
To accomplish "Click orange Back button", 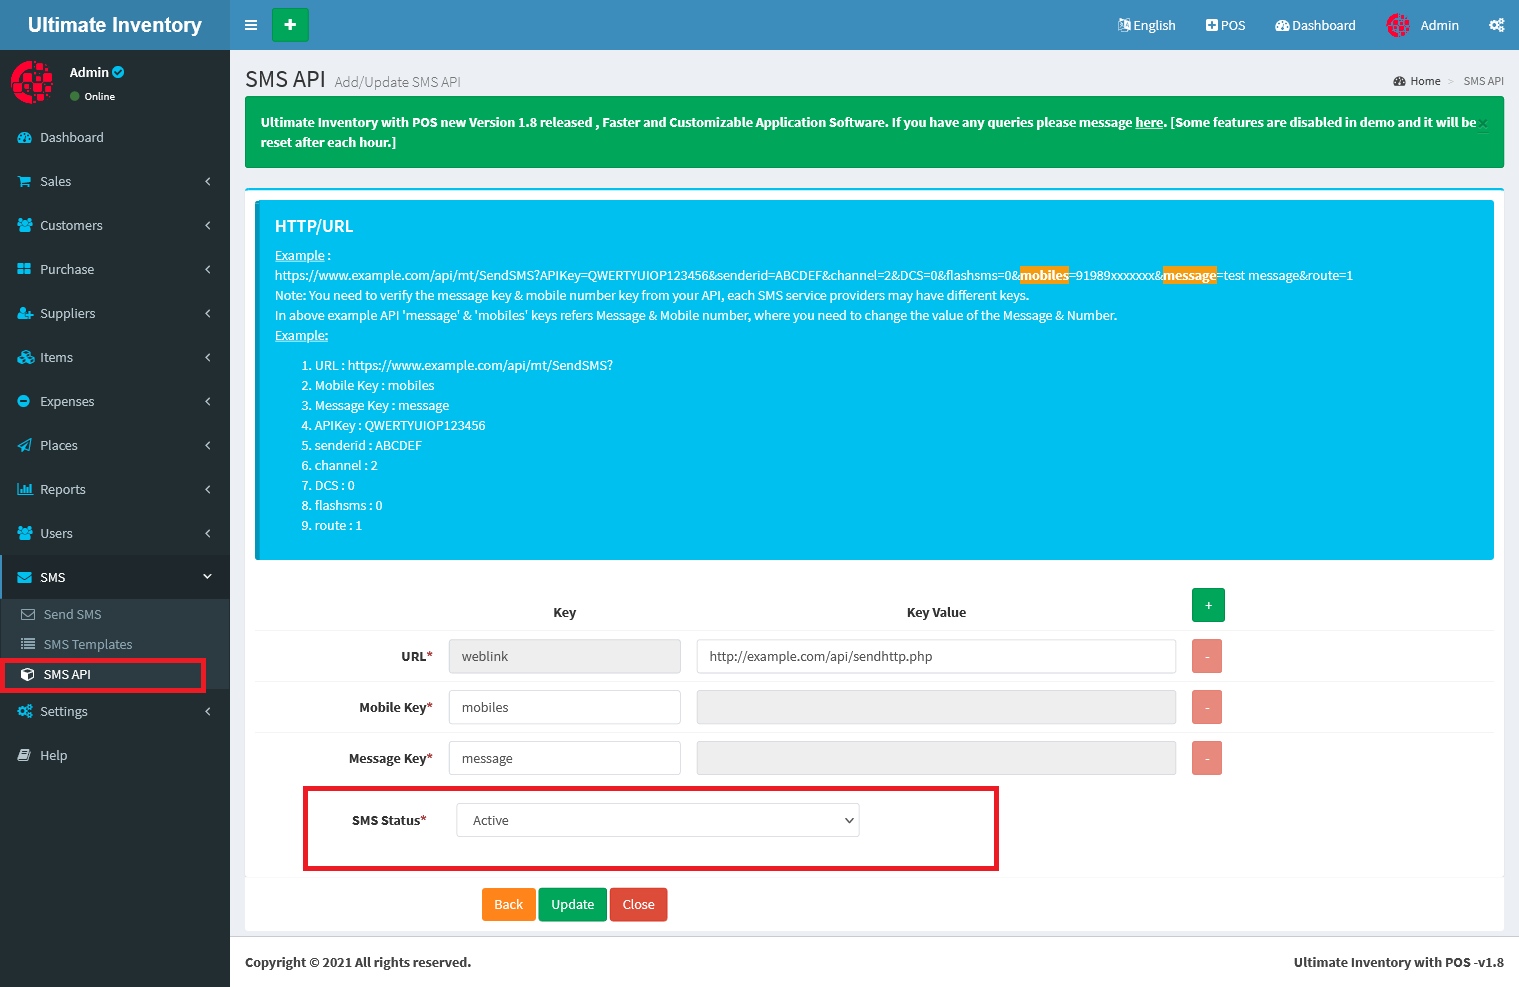I will (509, 905).
